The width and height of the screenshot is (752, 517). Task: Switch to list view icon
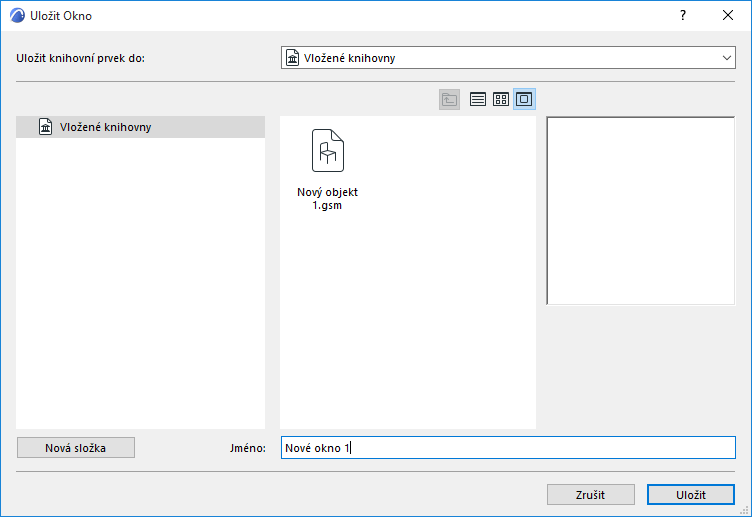(478, 99)
